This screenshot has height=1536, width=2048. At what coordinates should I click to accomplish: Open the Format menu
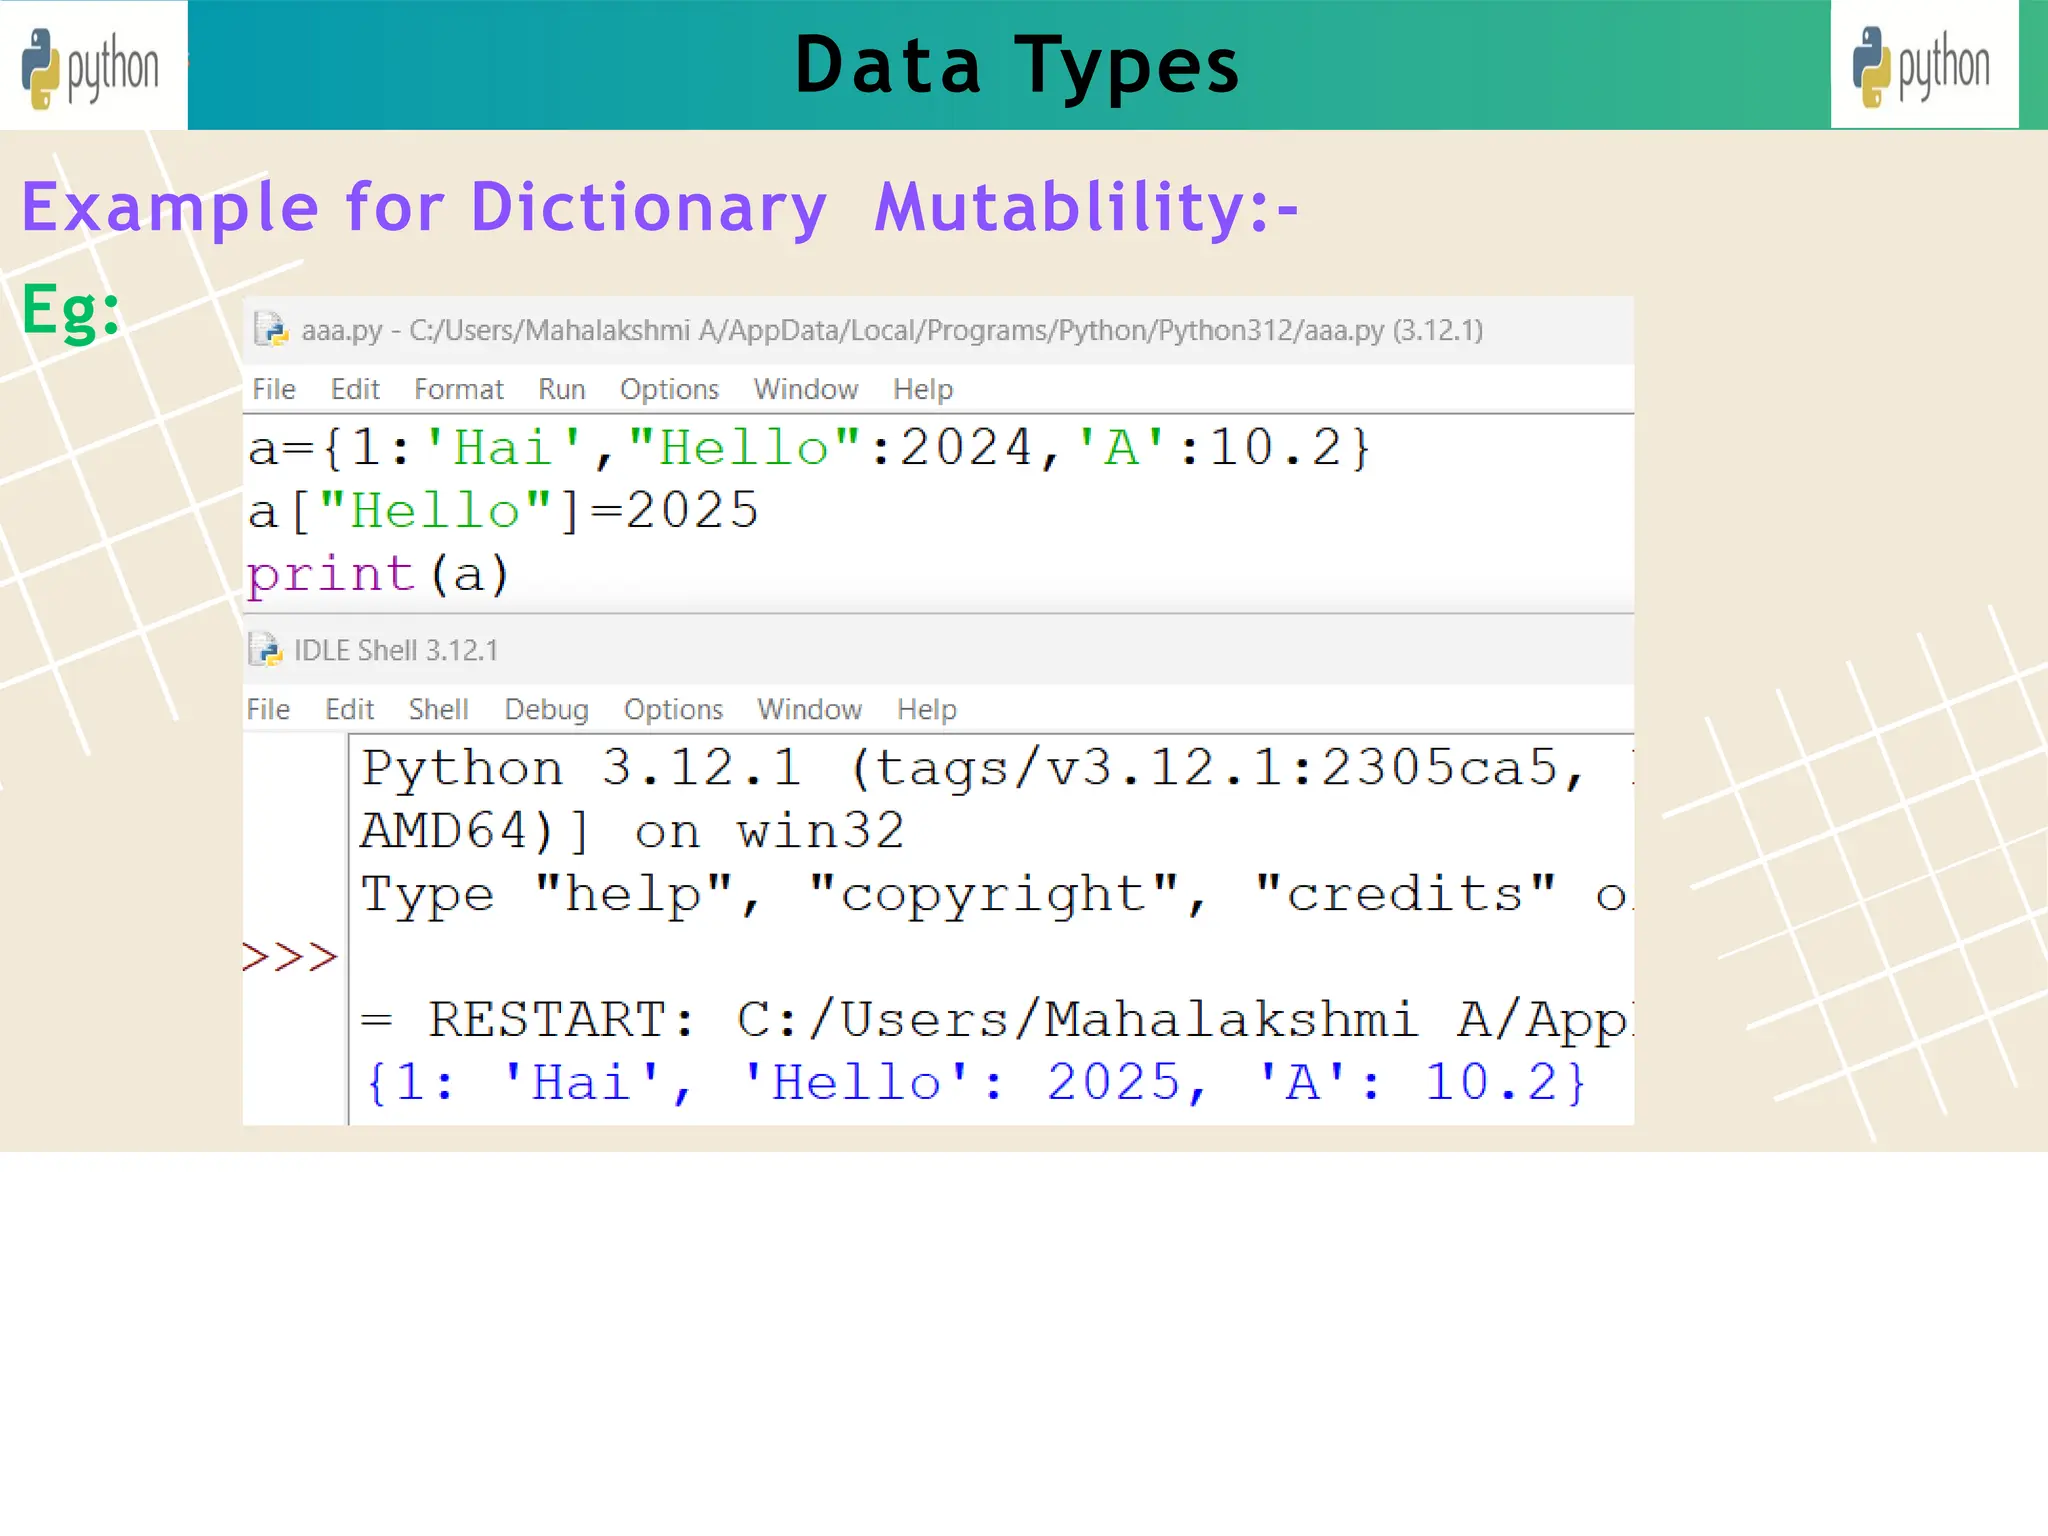click(x=458, y=389)
